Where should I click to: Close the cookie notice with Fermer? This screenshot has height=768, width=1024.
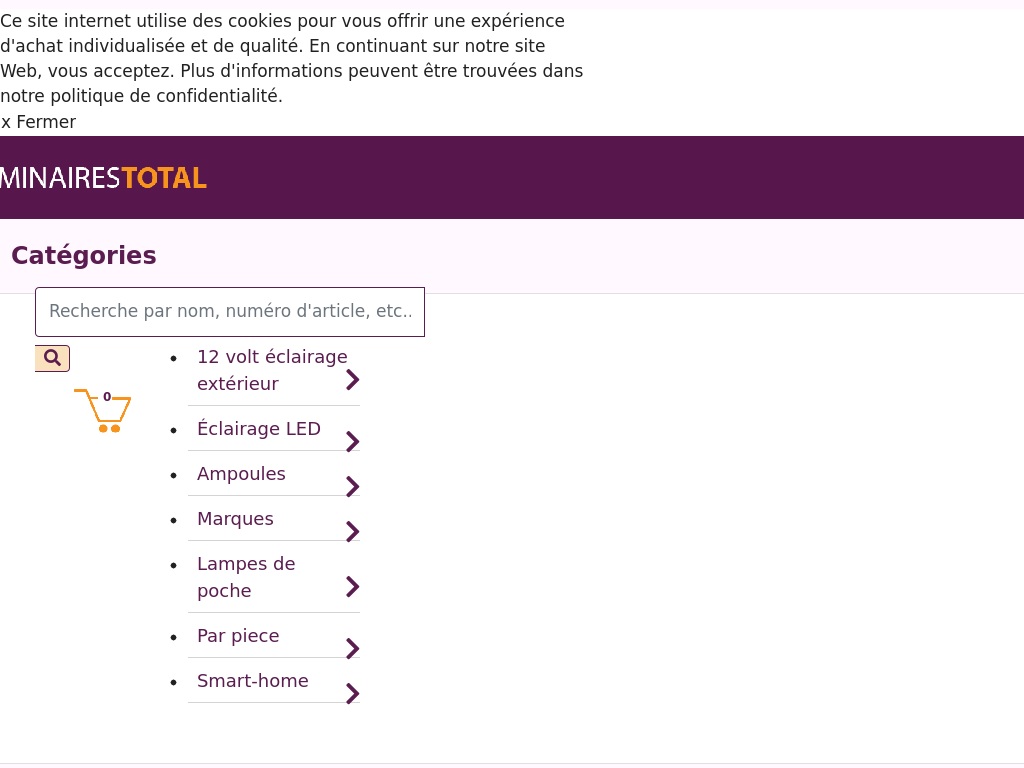pyautogui.click(x=38, y=122)
